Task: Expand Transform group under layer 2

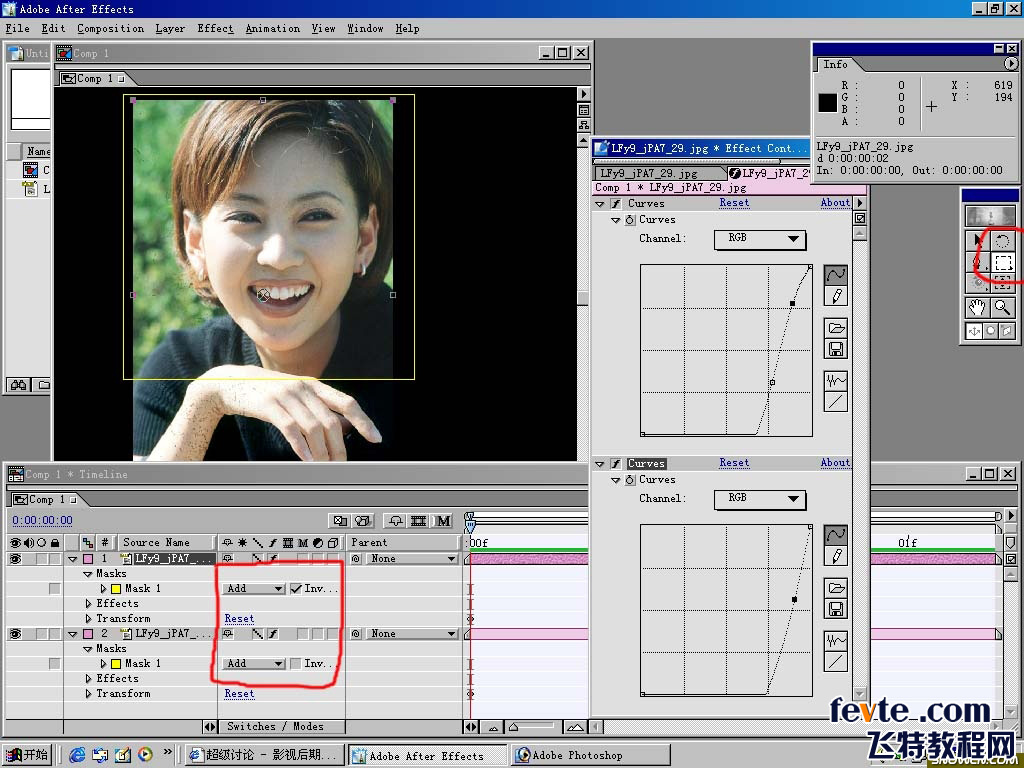Action: click(x=89, y=694)
